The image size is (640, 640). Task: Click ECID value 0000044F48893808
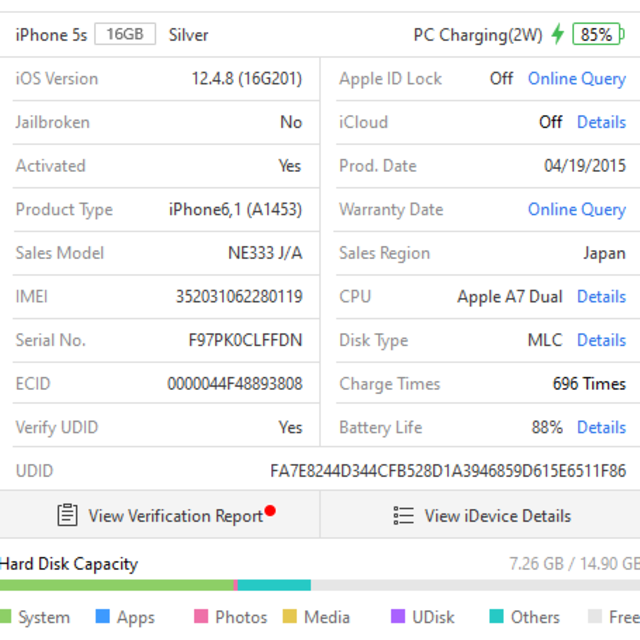click(235, 384)
